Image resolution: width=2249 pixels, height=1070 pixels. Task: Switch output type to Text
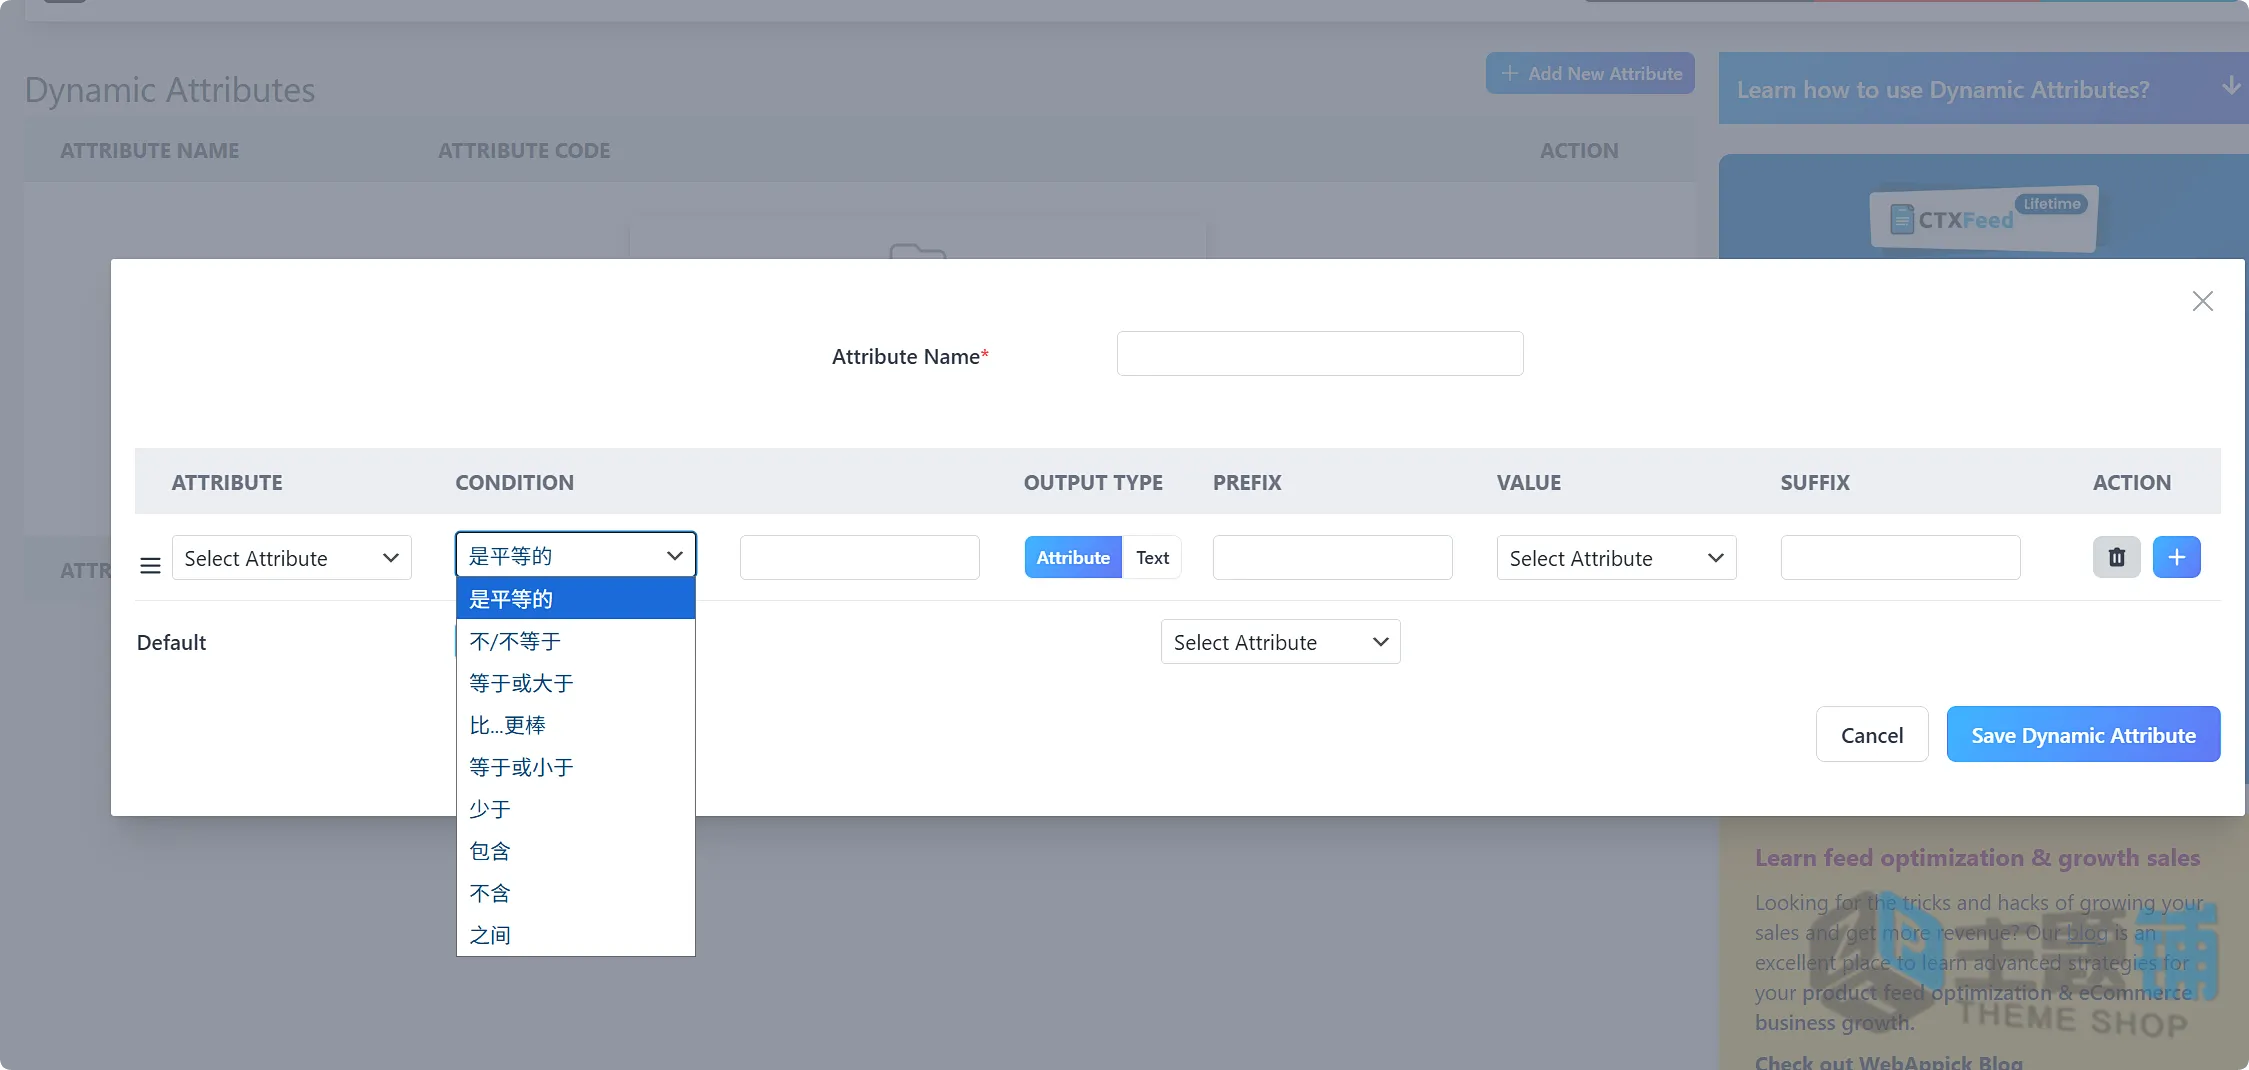point(1152,557)
